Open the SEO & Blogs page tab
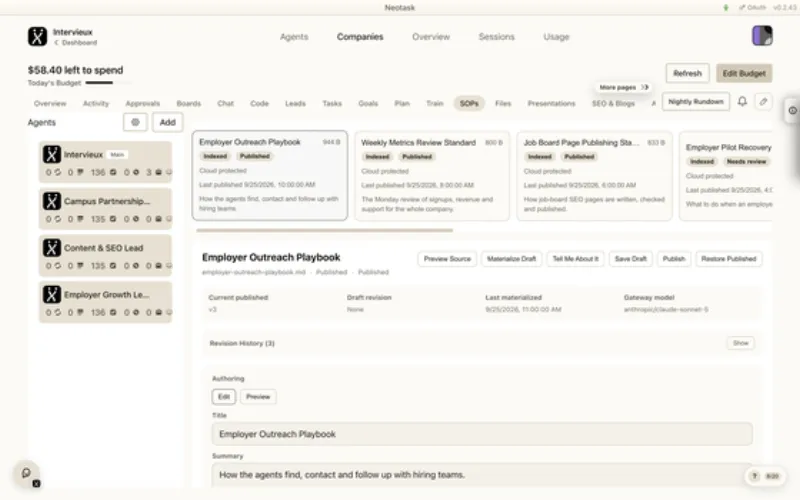800x500 pixels. pyautogui.click(x=613, y=103)
